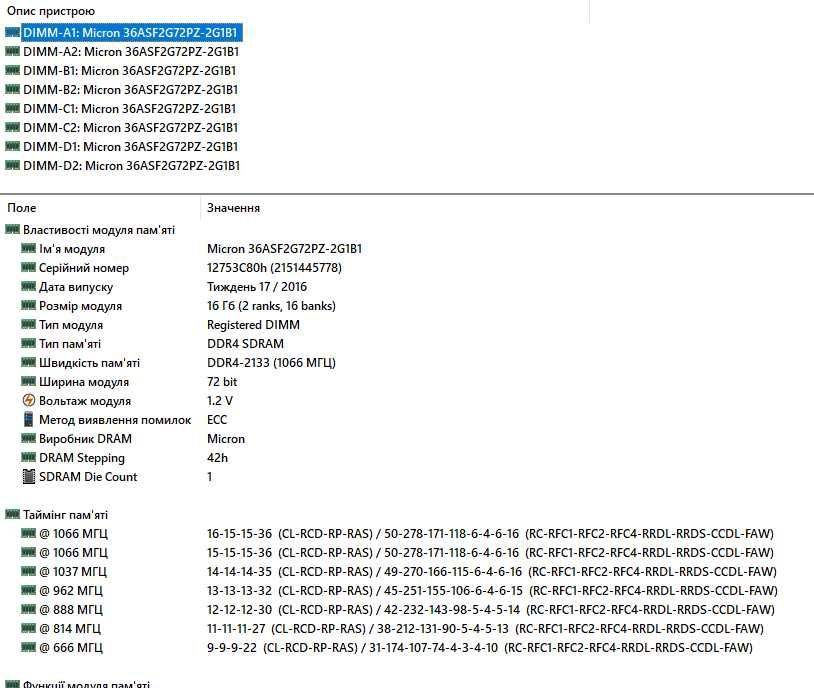Select the DIMM-D1 Micron module entry
This screenshot has width=814, height=688.
[x=131, y=146]
